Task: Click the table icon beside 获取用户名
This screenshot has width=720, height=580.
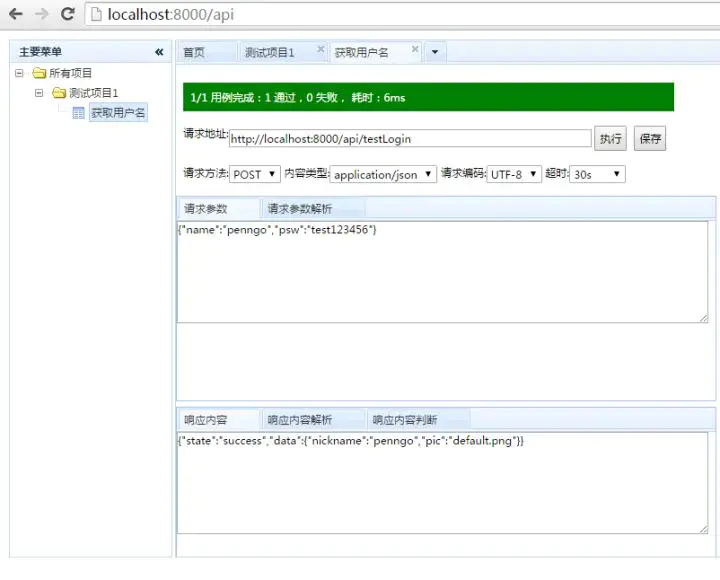Action: click(79, 113)
